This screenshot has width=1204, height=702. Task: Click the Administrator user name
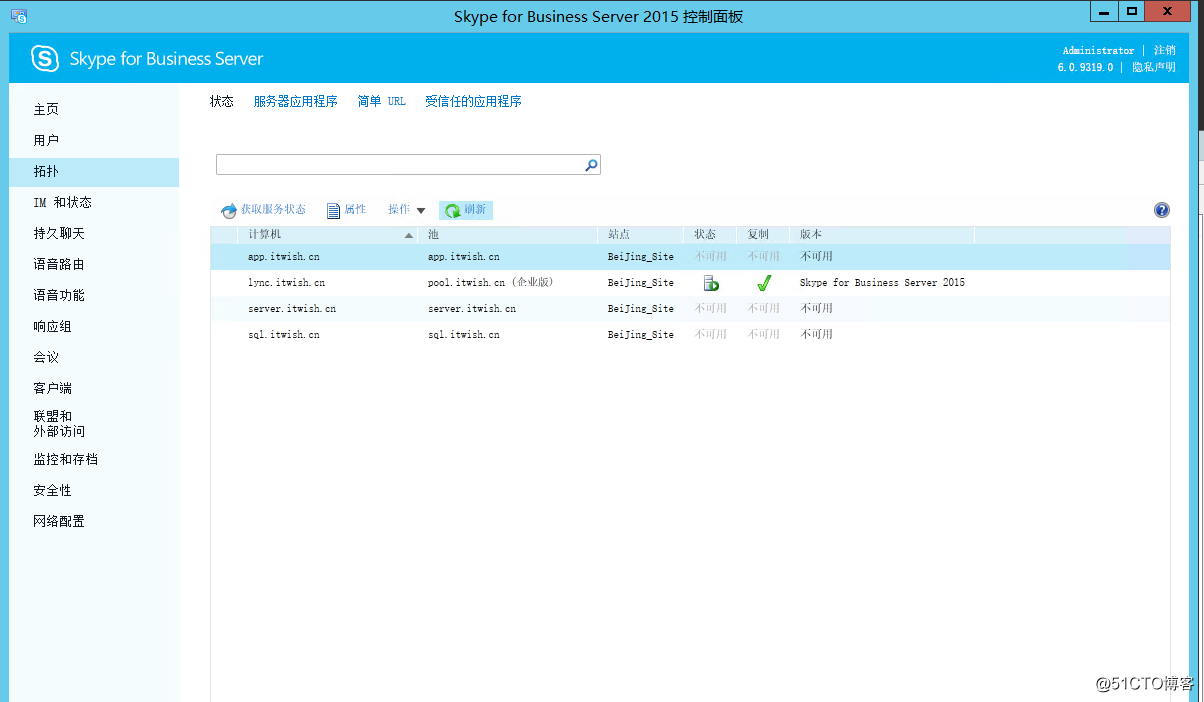coord(1098,50)
